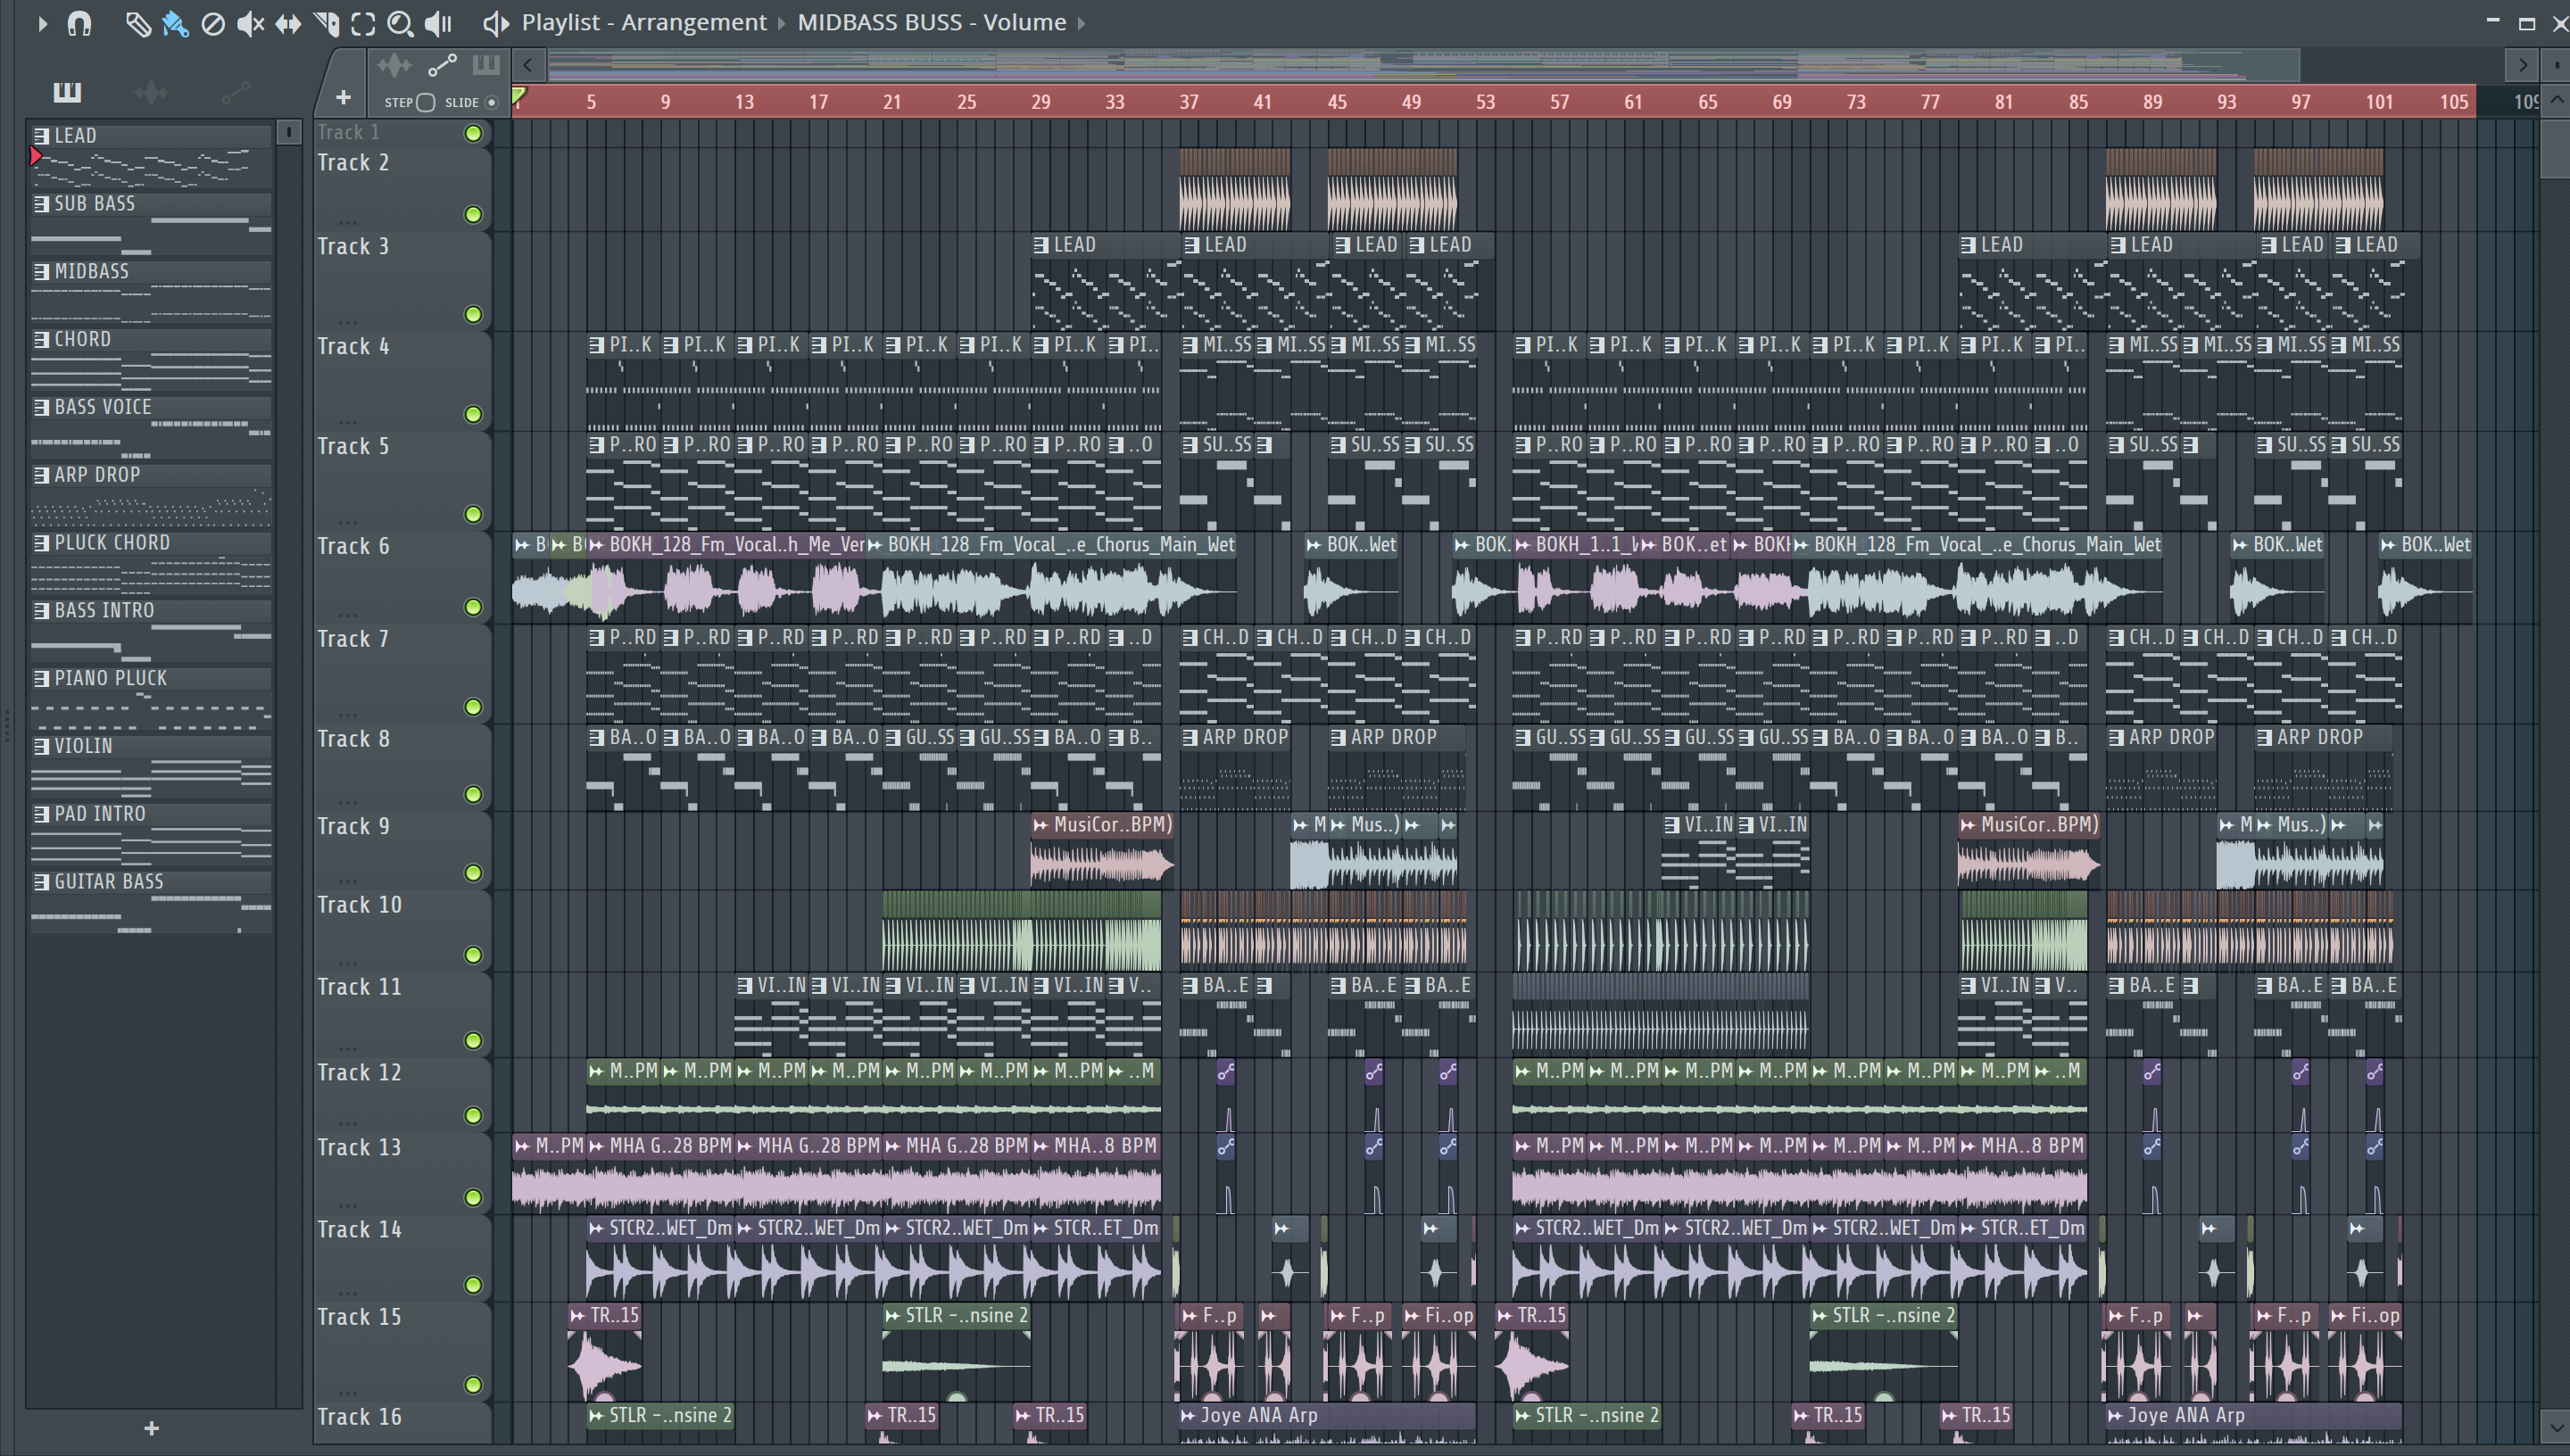This screenshot has width=2570, height=1456.
Task: Mute Track 1 using its green LED
Action: pos(473,133)
